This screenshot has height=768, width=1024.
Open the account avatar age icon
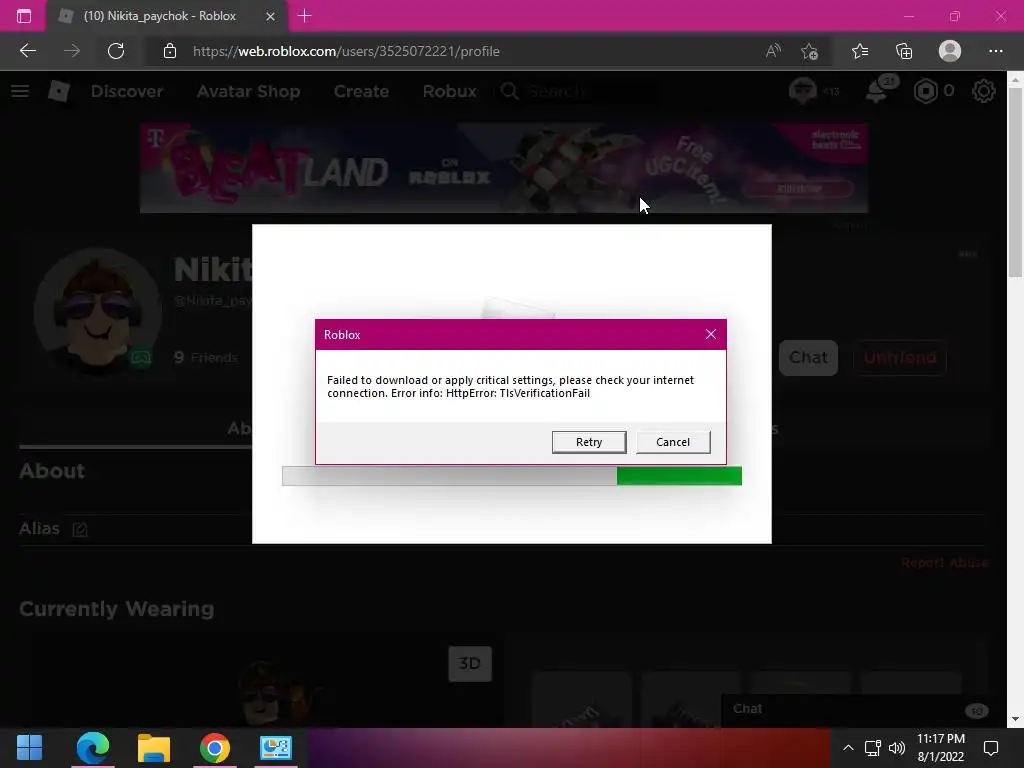(803, 91)
